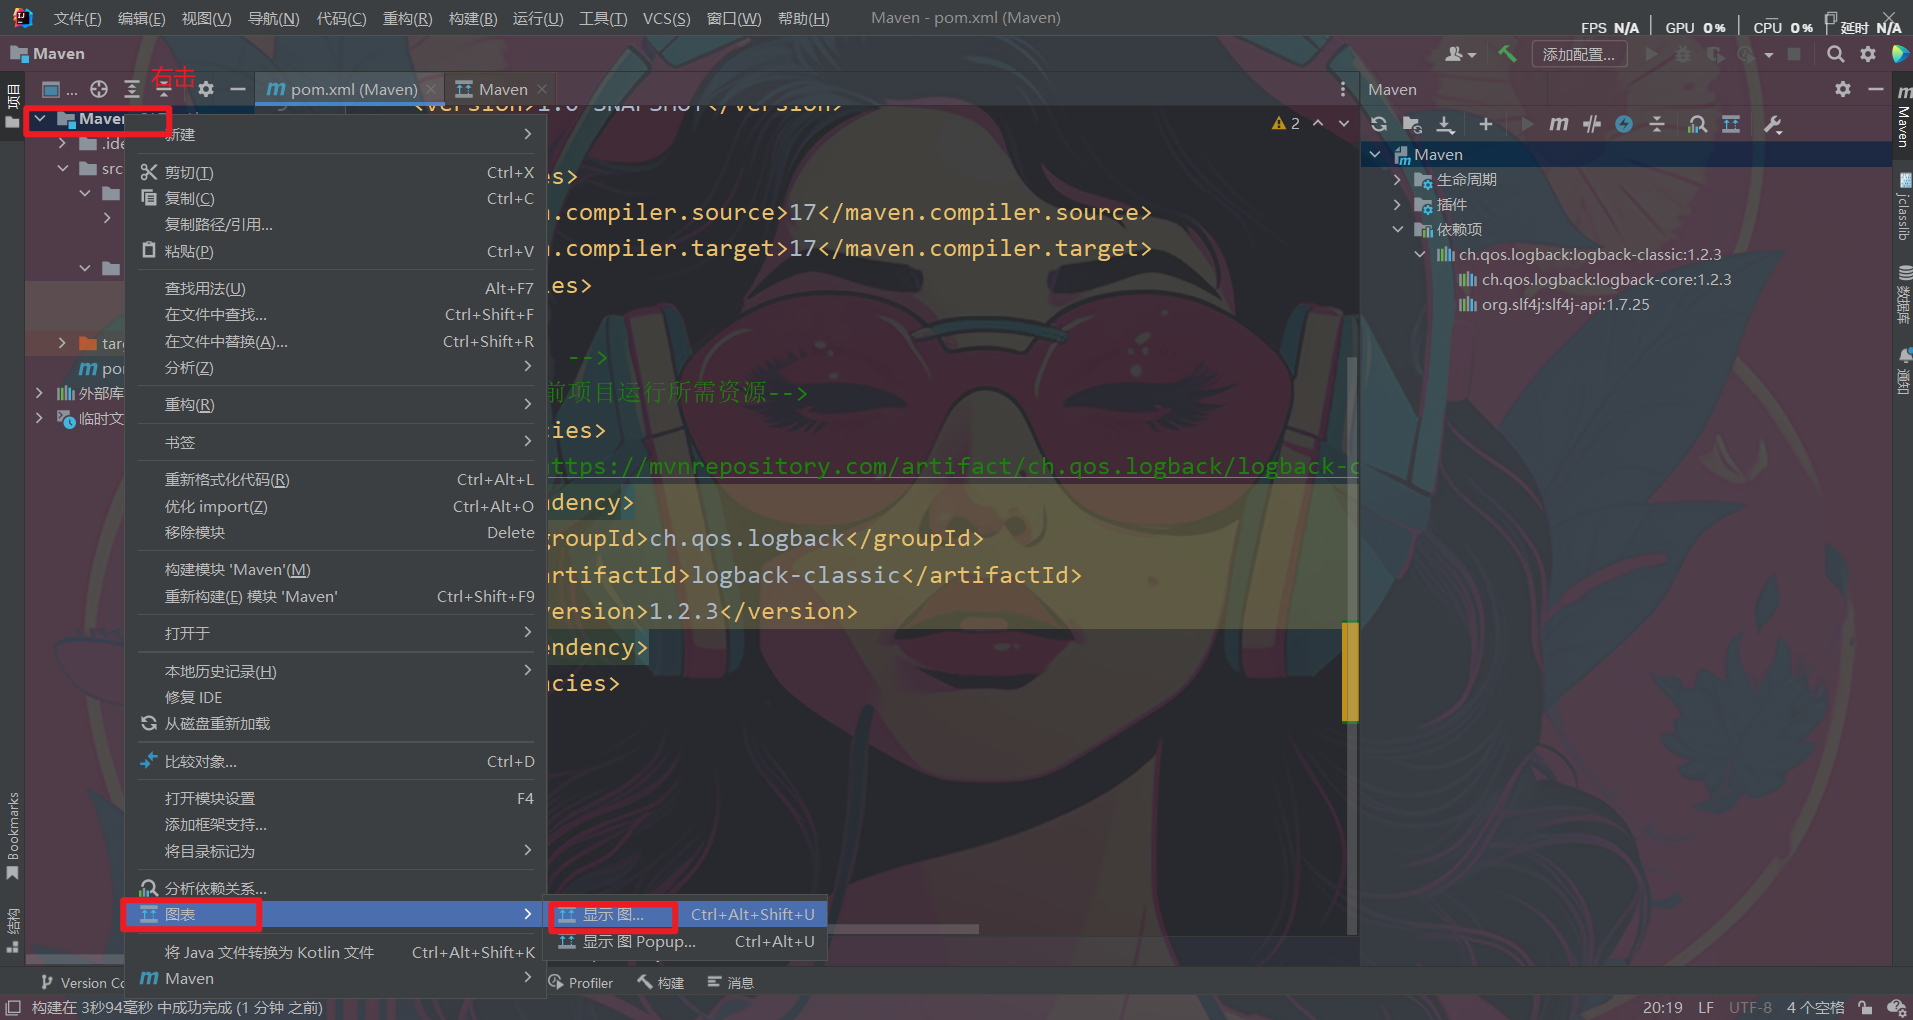Open 消息 tool window at bottom

731,982
